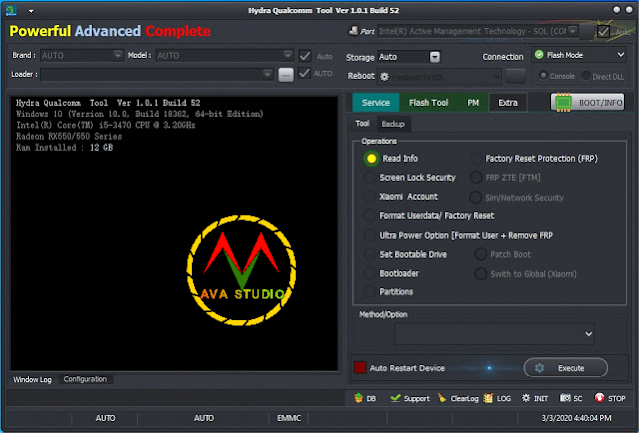The width and height of the screenshot is (640, 434).
Task: Click the ClearLog broom icon
Action: tap(442, 398)
